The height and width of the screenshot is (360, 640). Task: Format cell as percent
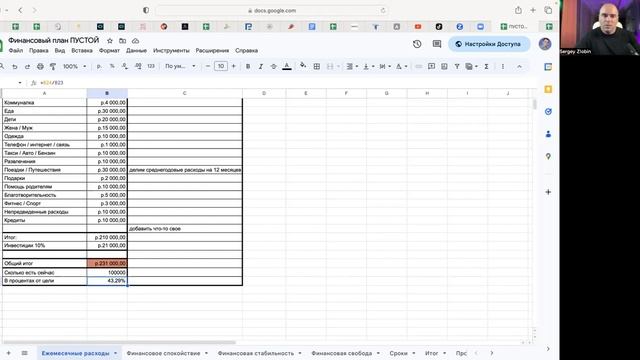coord(112,67)
